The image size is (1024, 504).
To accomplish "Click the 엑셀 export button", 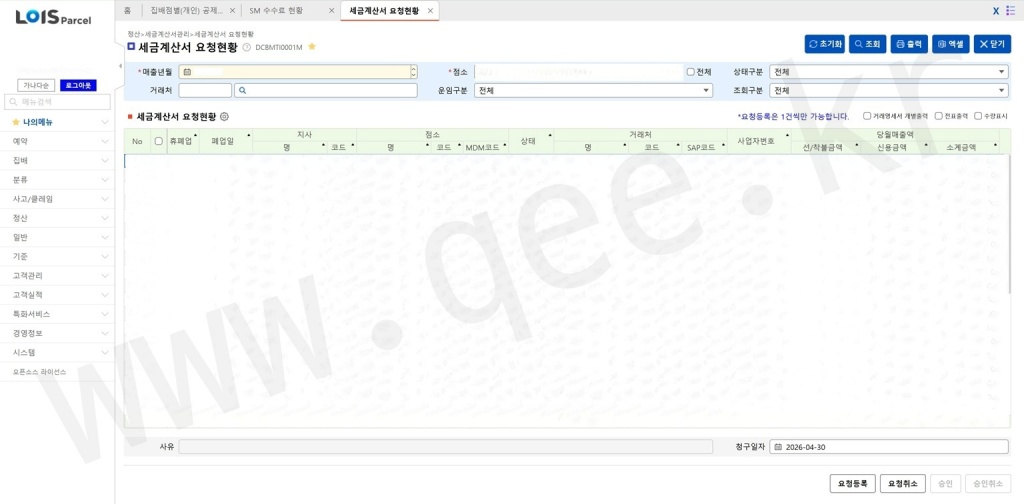I will pos(951,44).
